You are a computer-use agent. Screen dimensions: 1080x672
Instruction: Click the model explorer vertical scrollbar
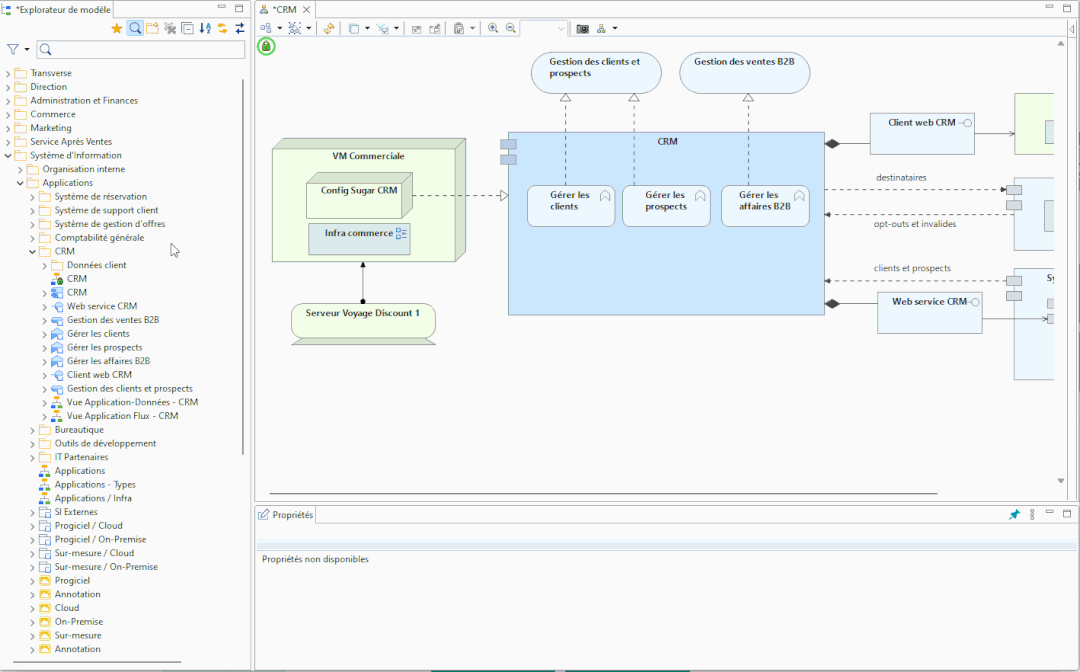pos(243,267)
